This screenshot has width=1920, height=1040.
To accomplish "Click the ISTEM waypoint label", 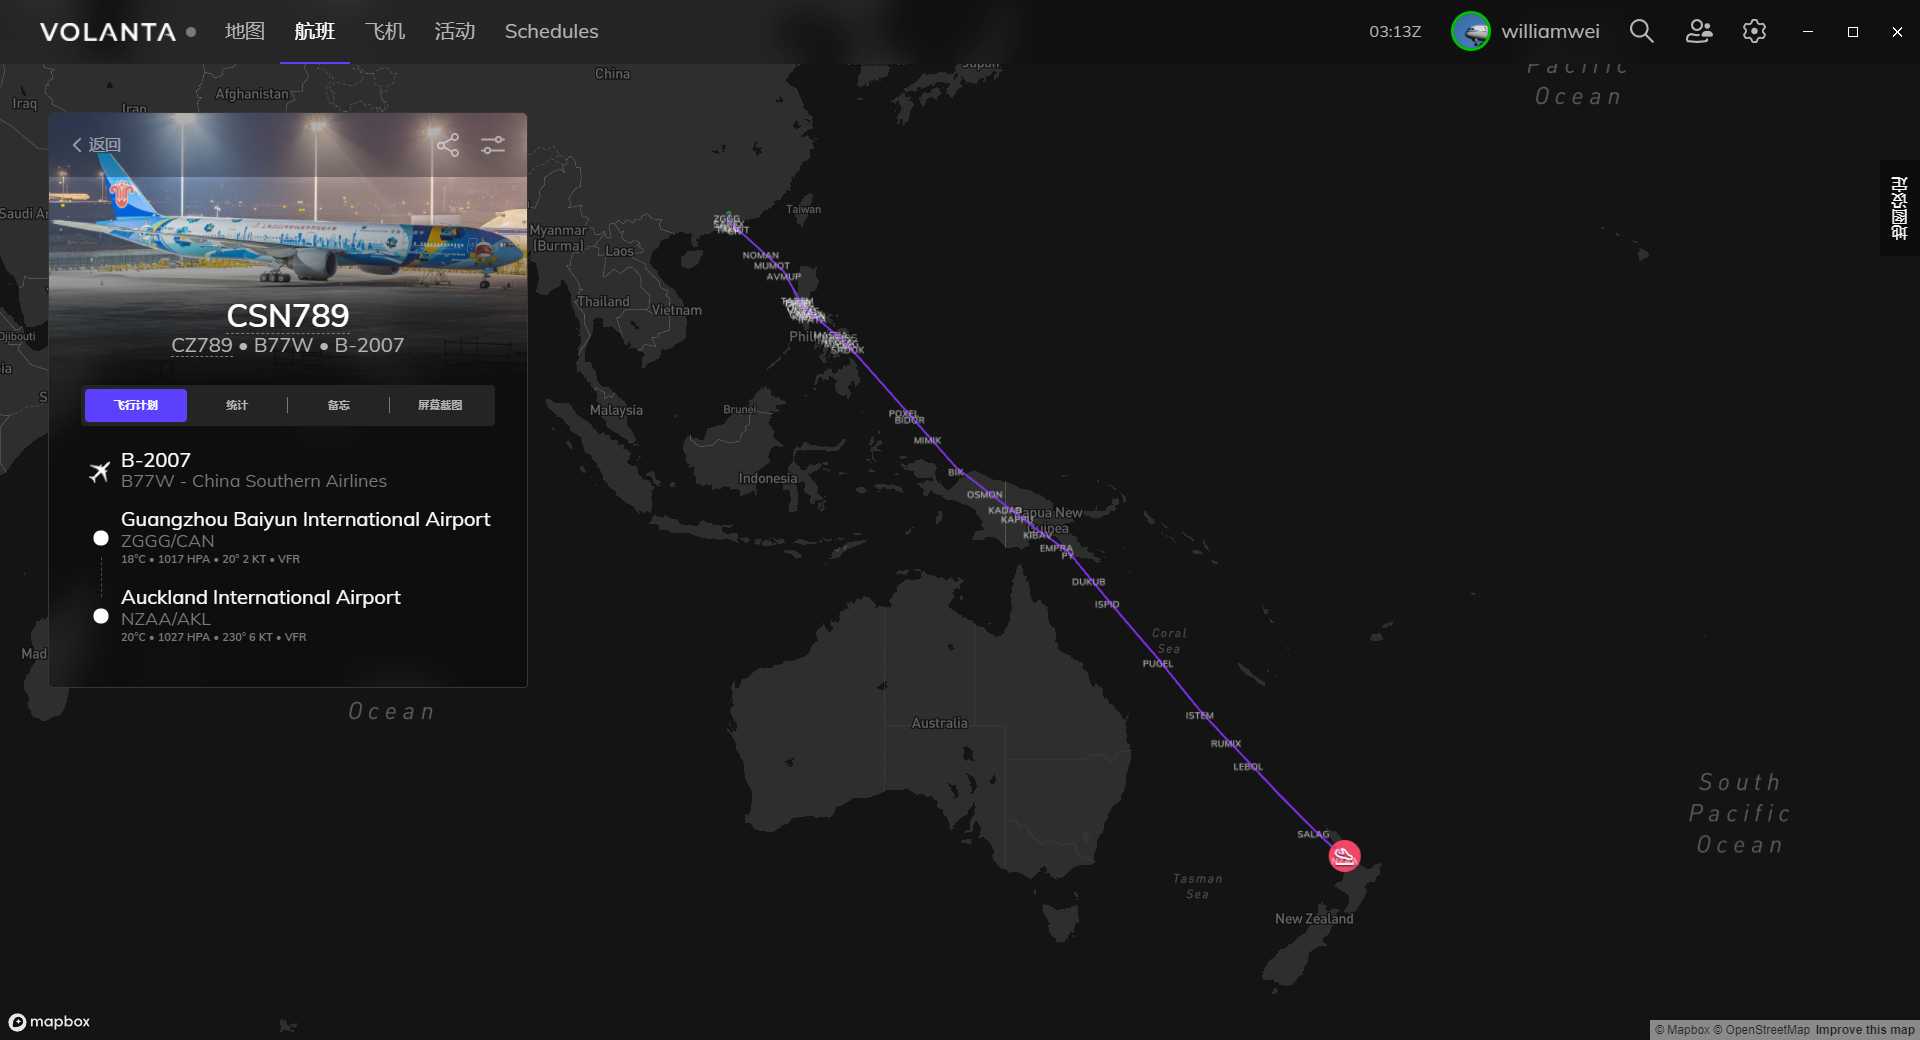I will [1200, 715].
